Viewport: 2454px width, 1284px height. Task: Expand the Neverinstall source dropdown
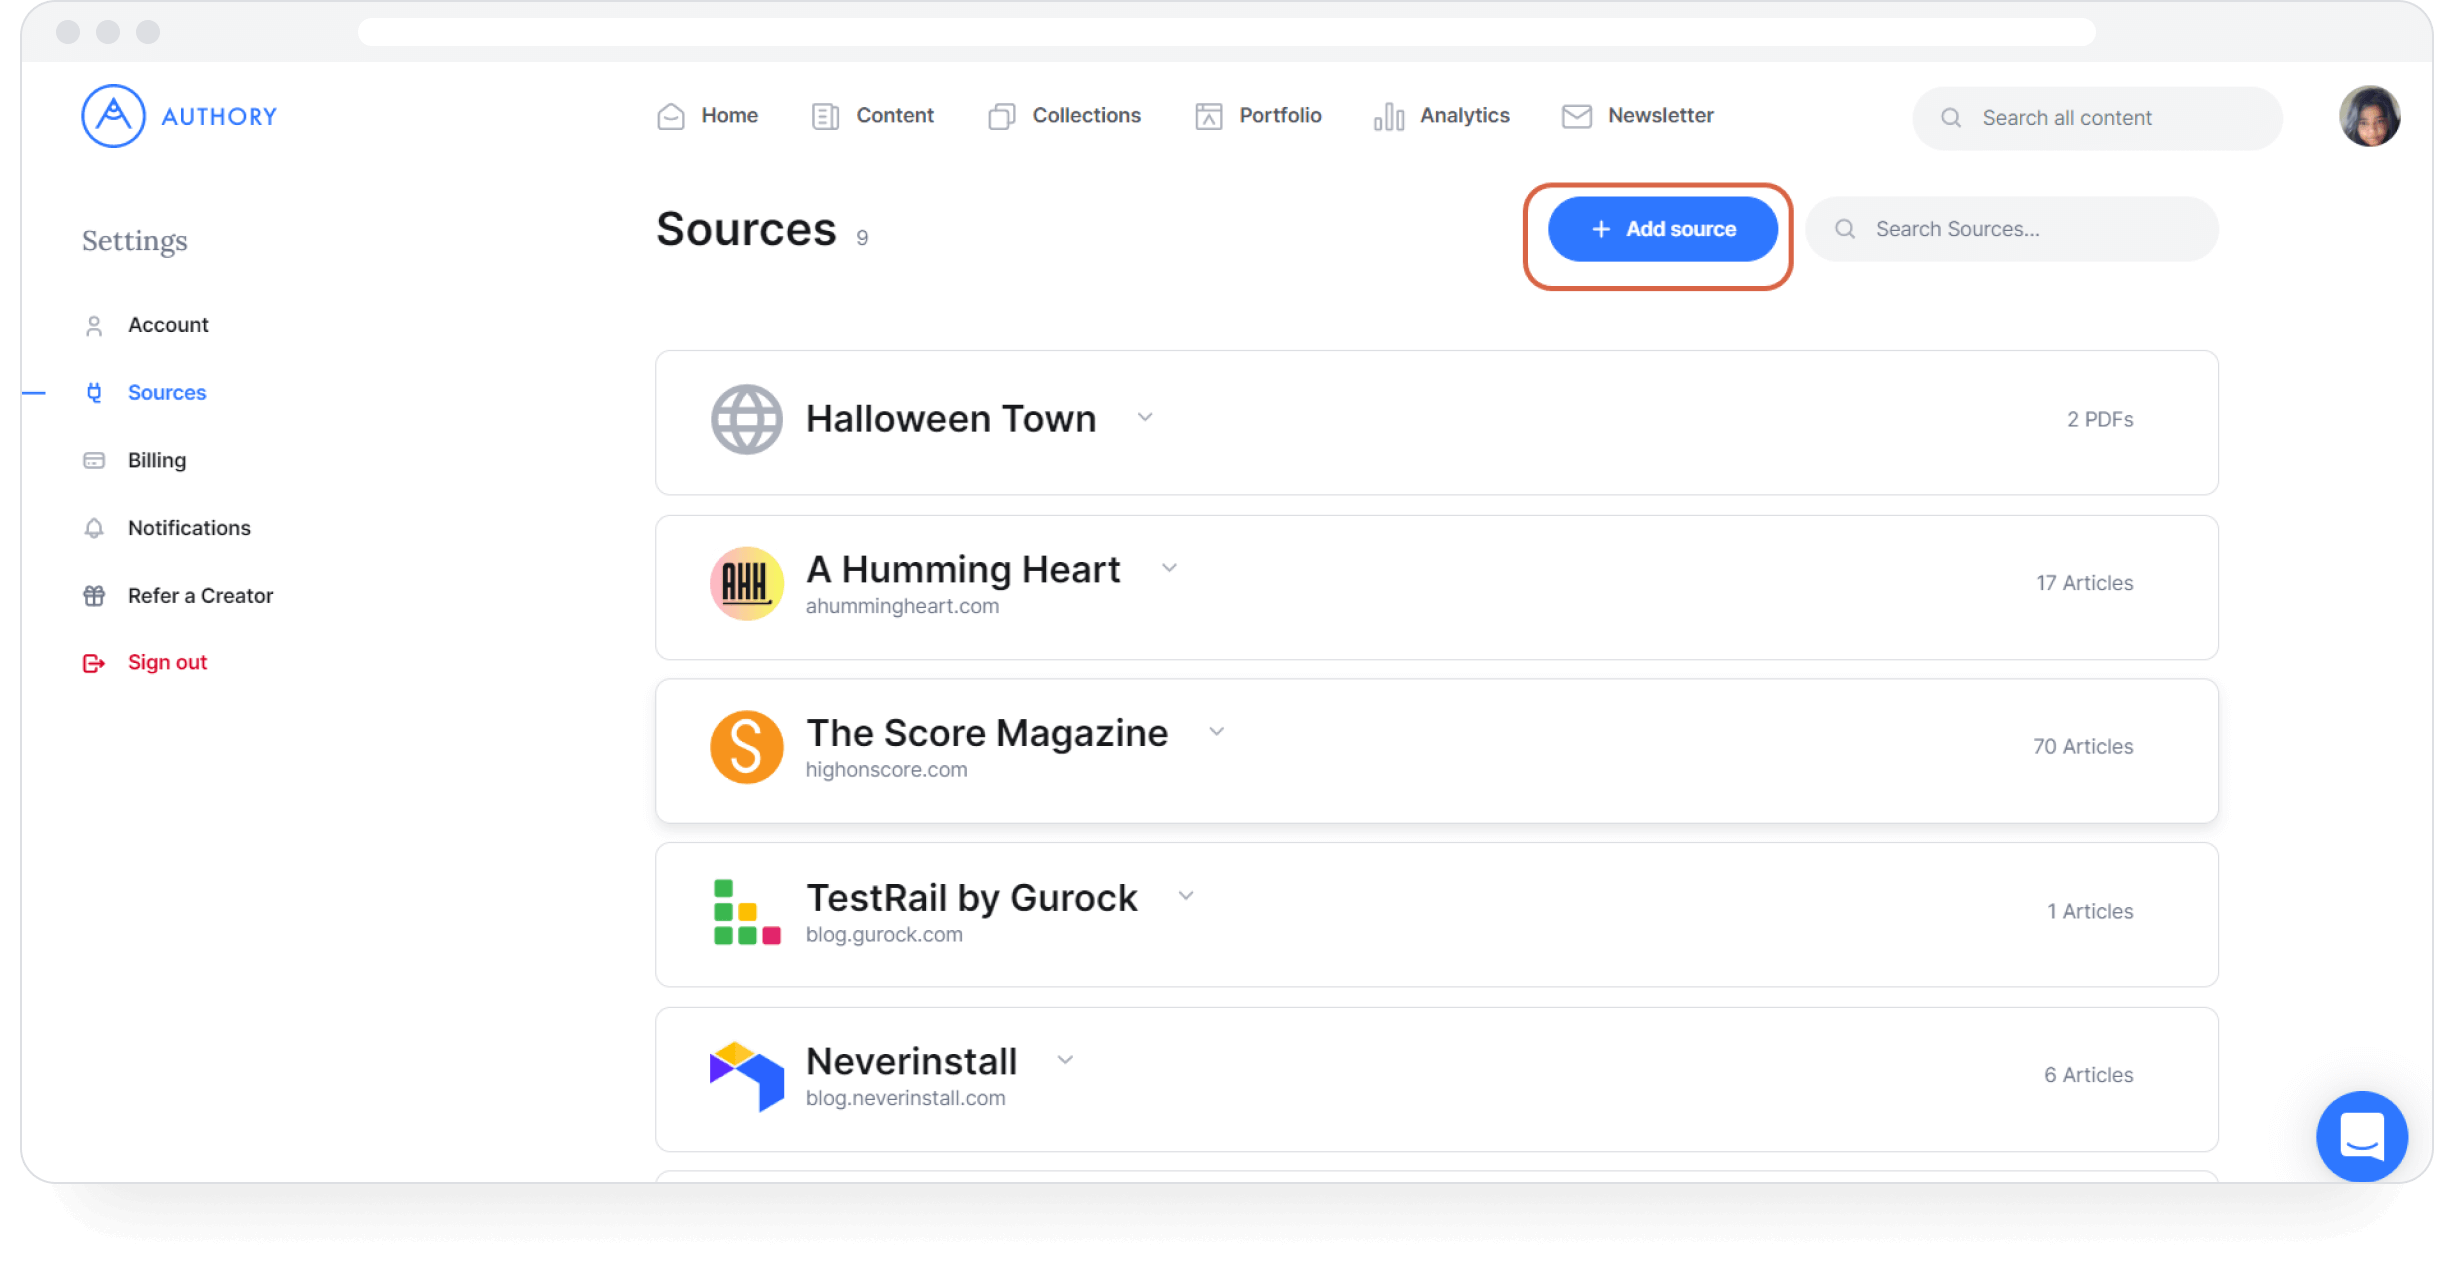click(x=1066, y=1062)
